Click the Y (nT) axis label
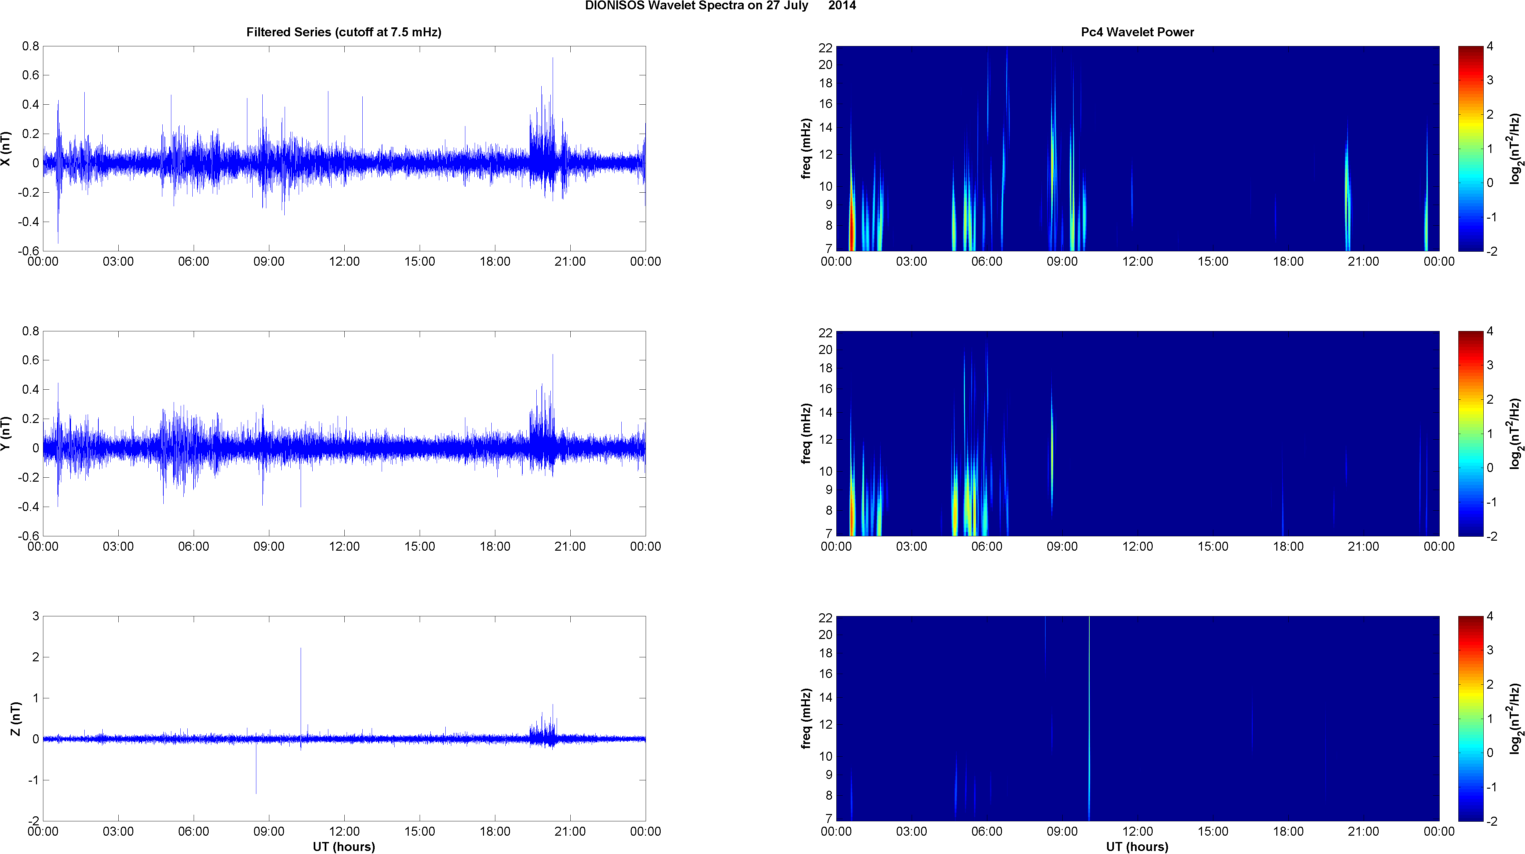Image resolution: width=1525 pixels, height=854 pixels. (x=6, y=433)
